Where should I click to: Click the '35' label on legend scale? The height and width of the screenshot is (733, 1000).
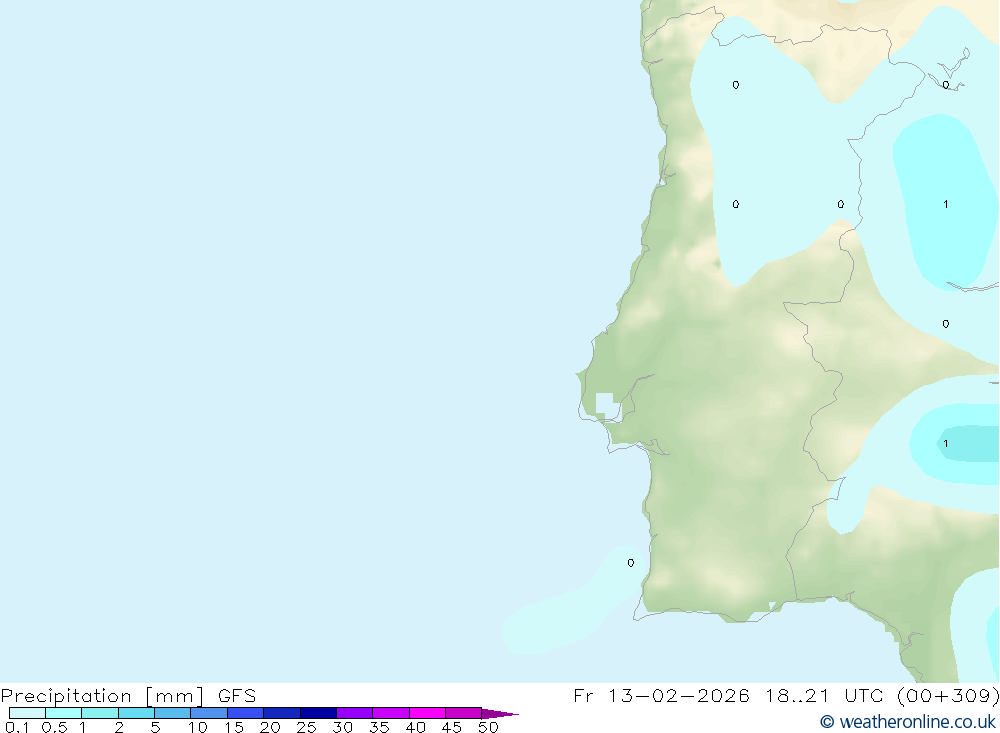click(x=379, y=727)
